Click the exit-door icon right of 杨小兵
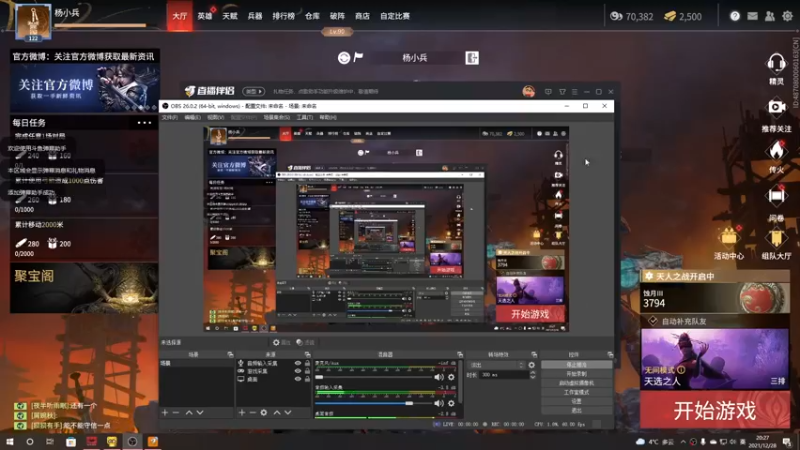 pos(472,58)
